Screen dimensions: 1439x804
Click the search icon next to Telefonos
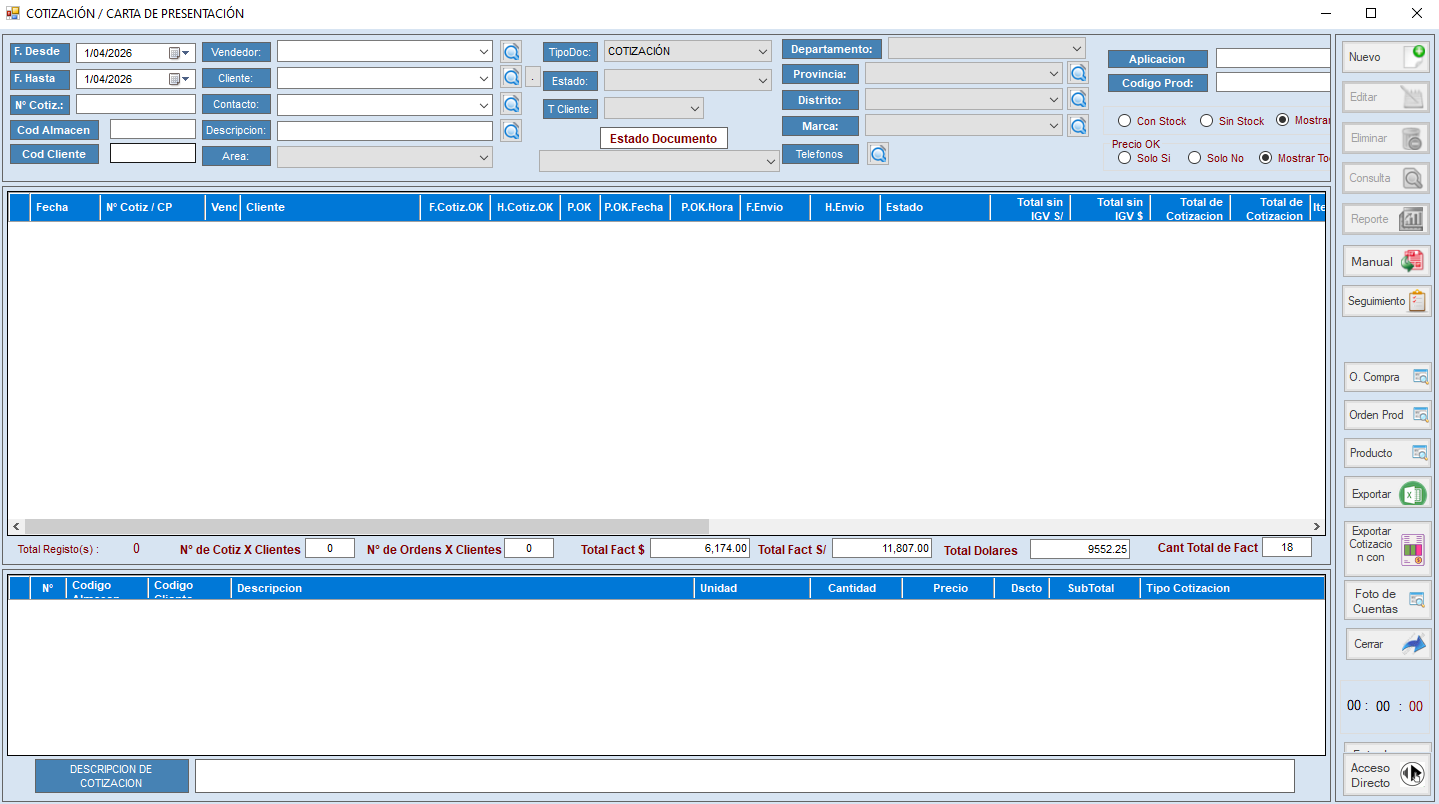click(878, 154)
